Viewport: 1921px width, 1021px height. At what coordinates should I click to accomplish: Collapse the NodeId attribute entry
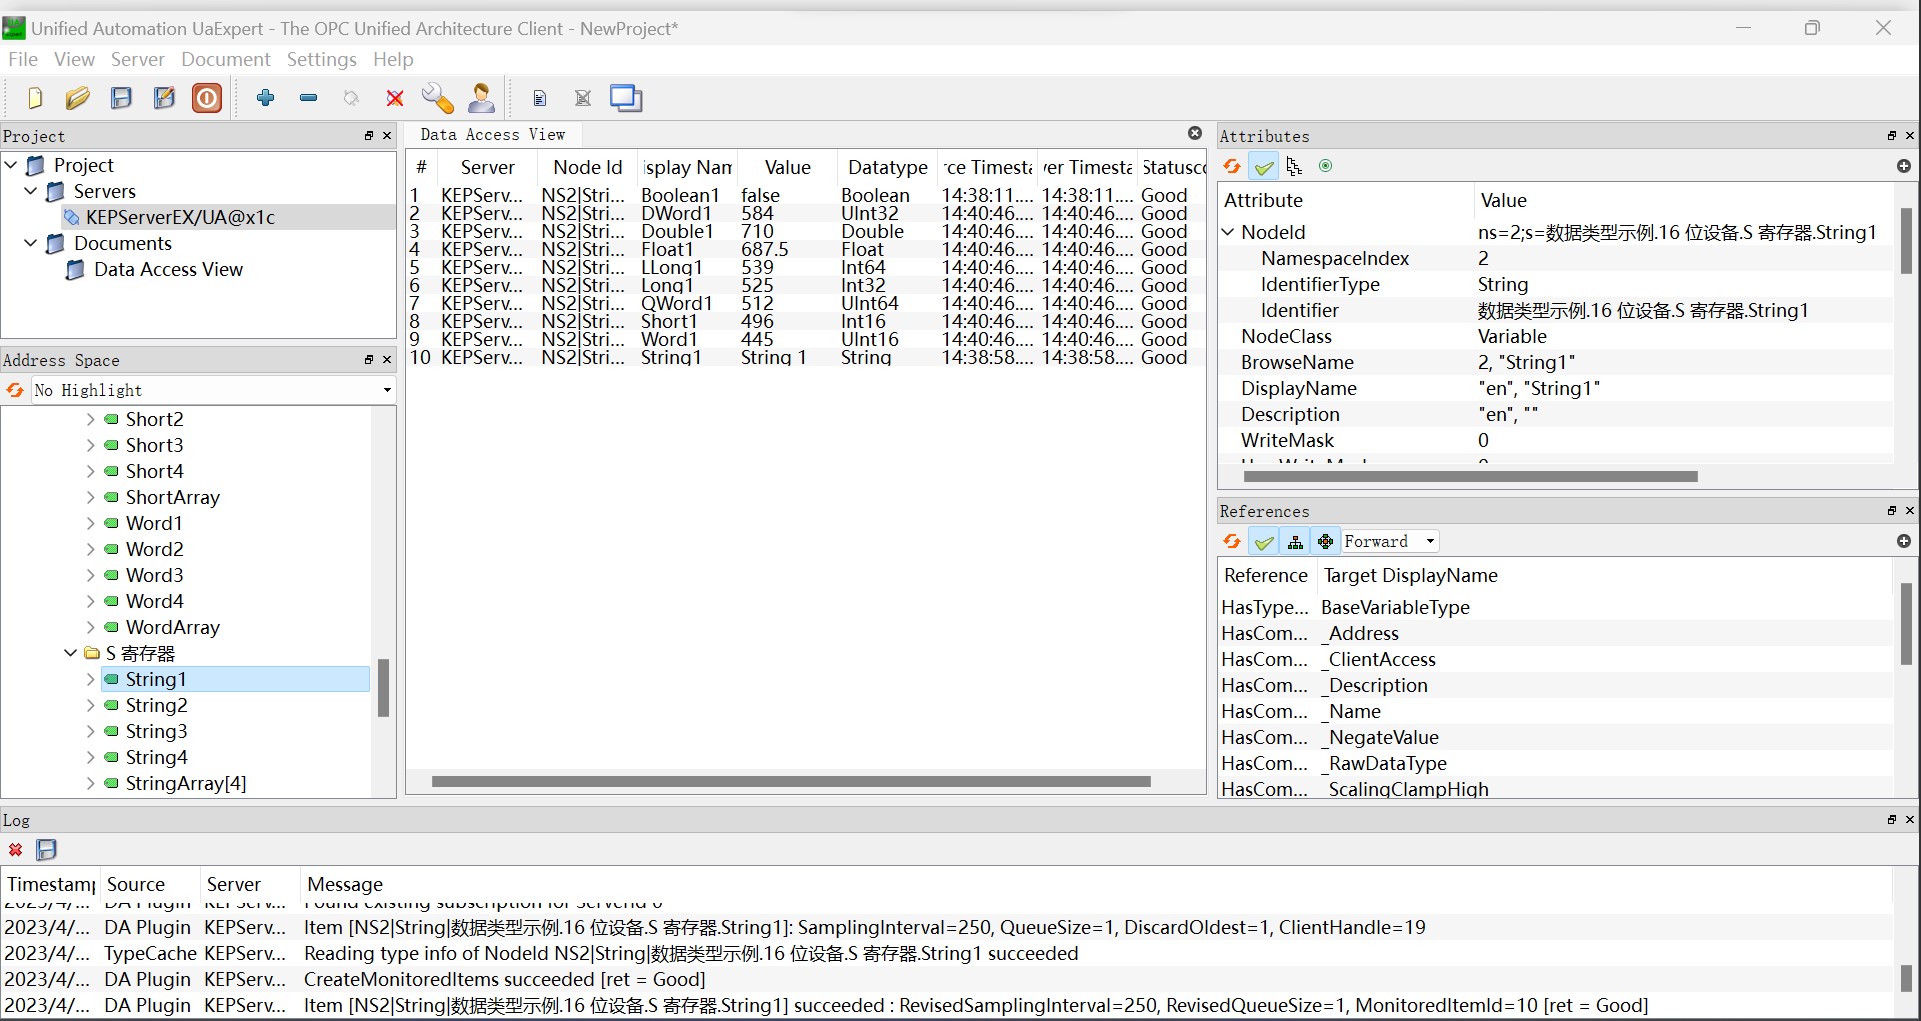pos(1228,231)
